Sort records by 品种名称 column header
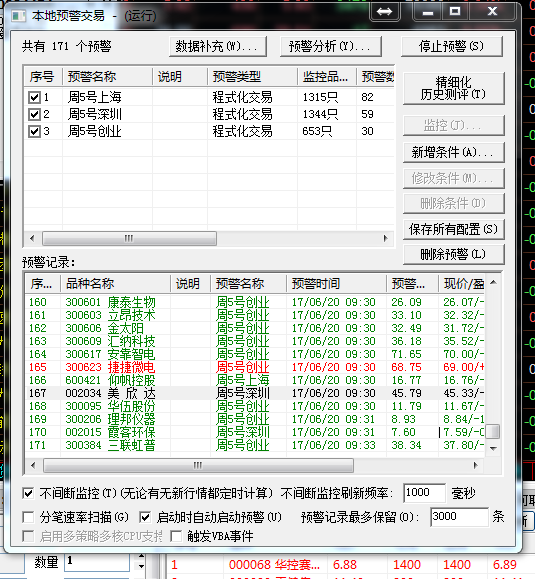 click(115, 284)
